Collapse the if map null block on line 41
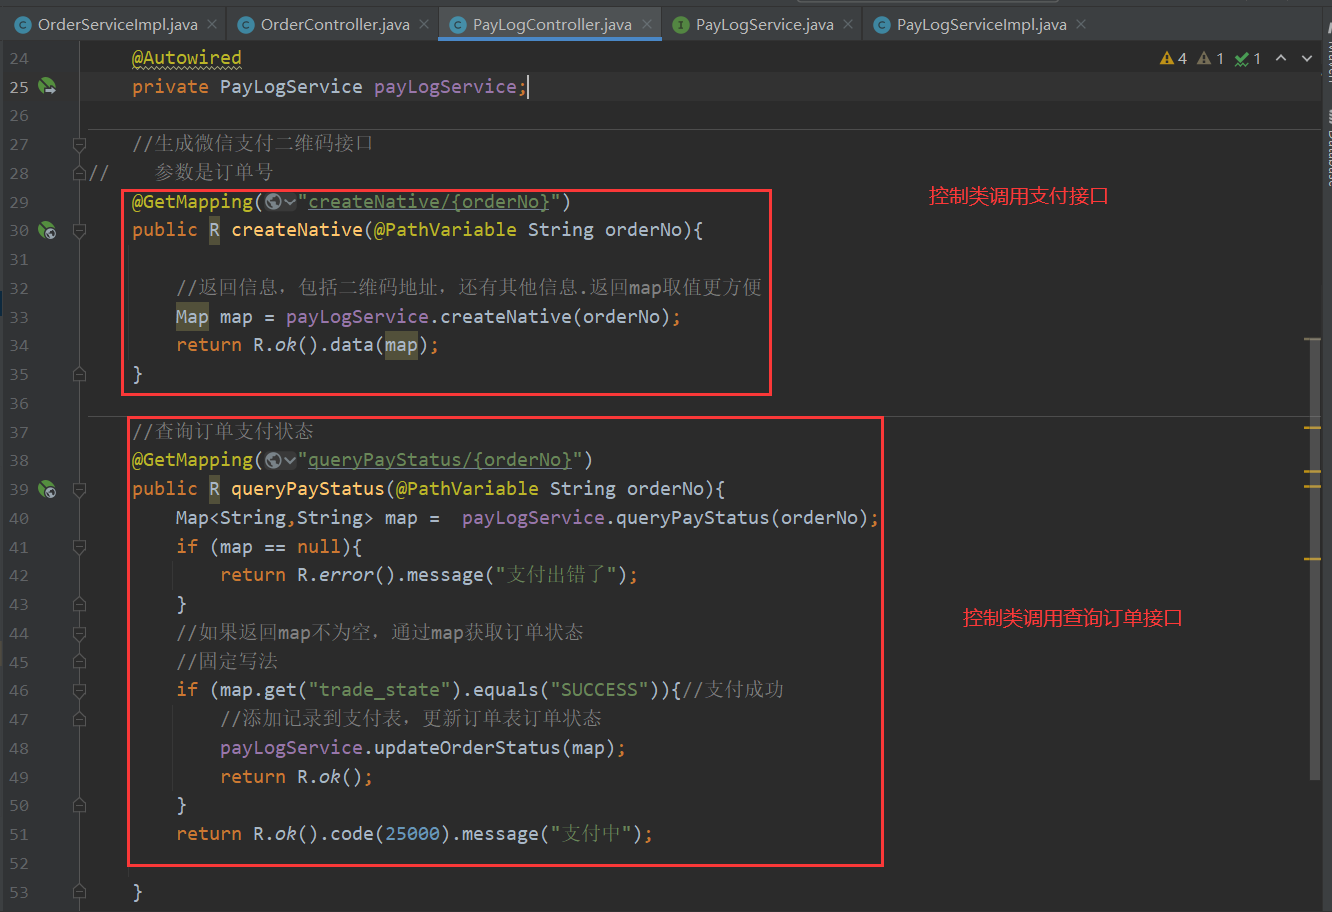 click(x=79, y=547)
